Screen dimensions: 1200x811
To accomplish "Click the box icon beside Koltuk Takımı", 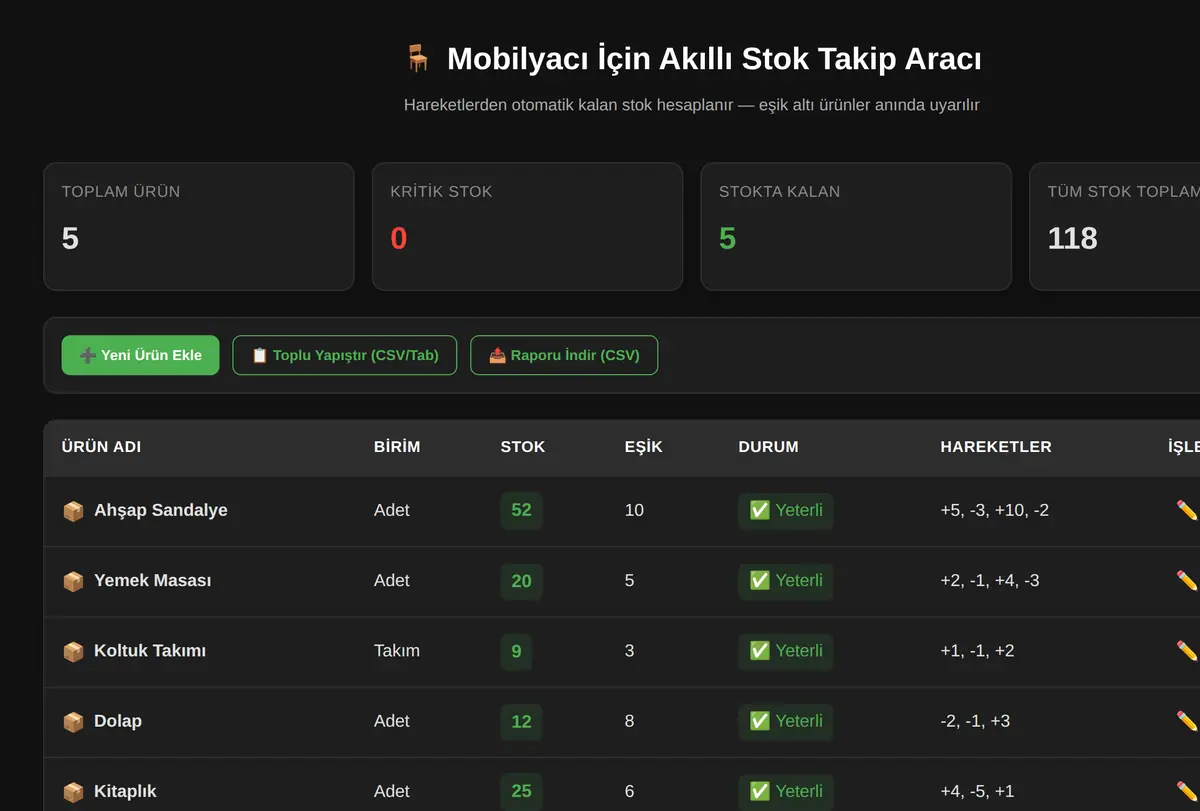I will [x=73, y=651].
